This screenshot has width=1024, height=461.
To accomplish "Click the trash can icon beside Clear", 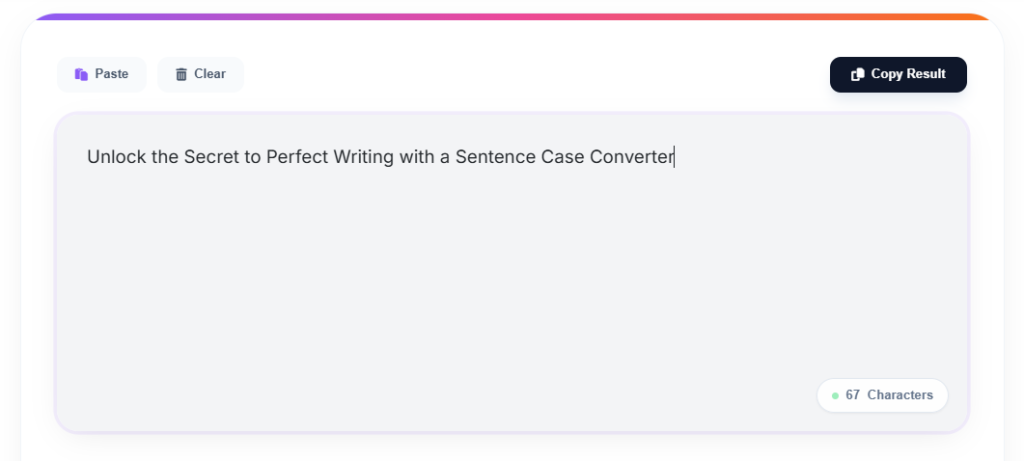I will (x=181, y=74).
